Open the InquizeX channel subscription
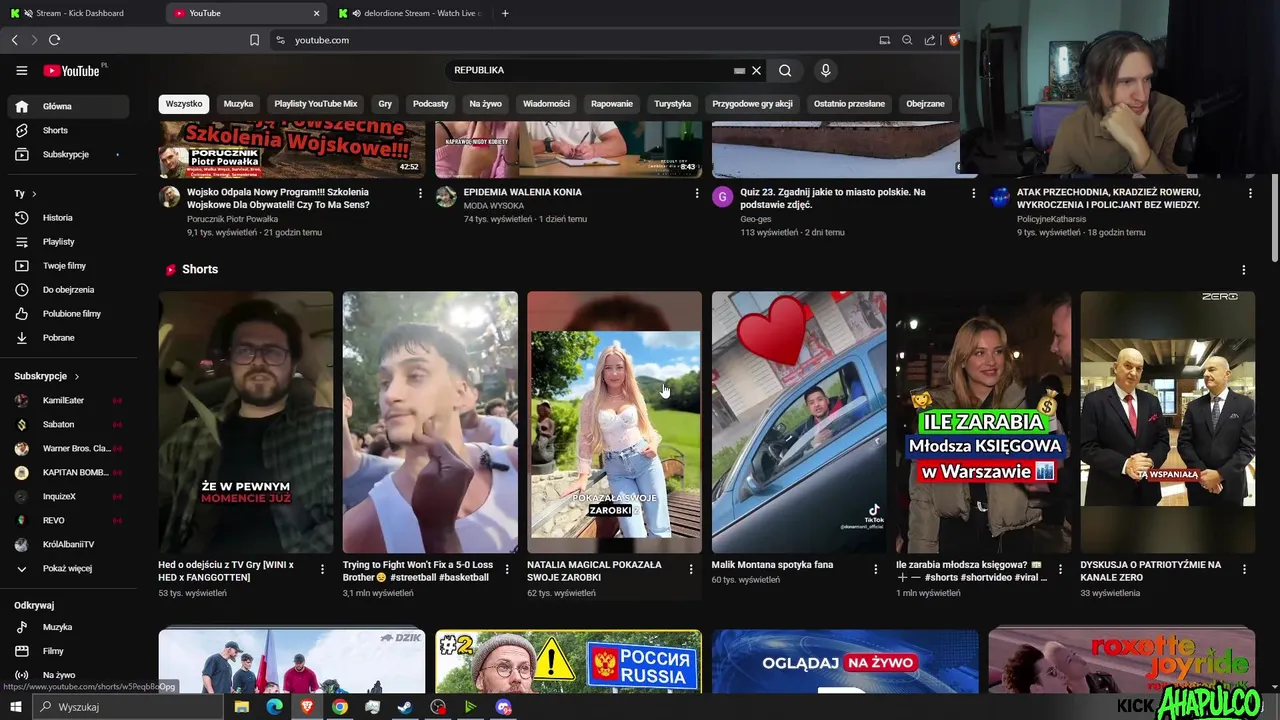 pos(68,496)
